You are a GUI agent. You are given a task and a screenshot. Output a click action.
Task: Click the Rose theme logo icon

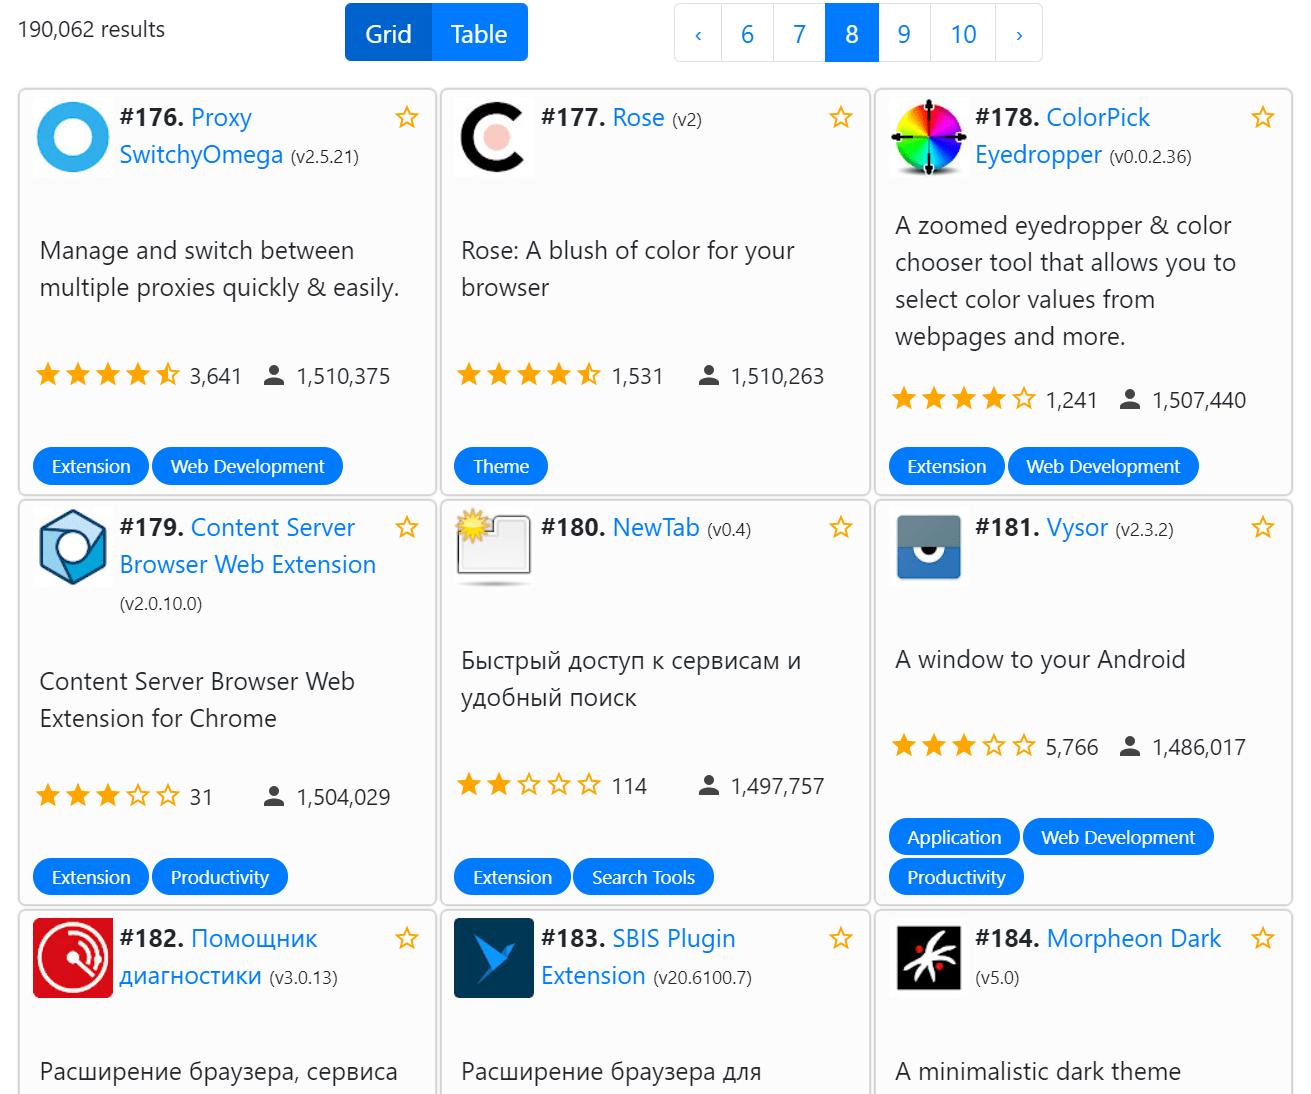click(x=494, y=137)
